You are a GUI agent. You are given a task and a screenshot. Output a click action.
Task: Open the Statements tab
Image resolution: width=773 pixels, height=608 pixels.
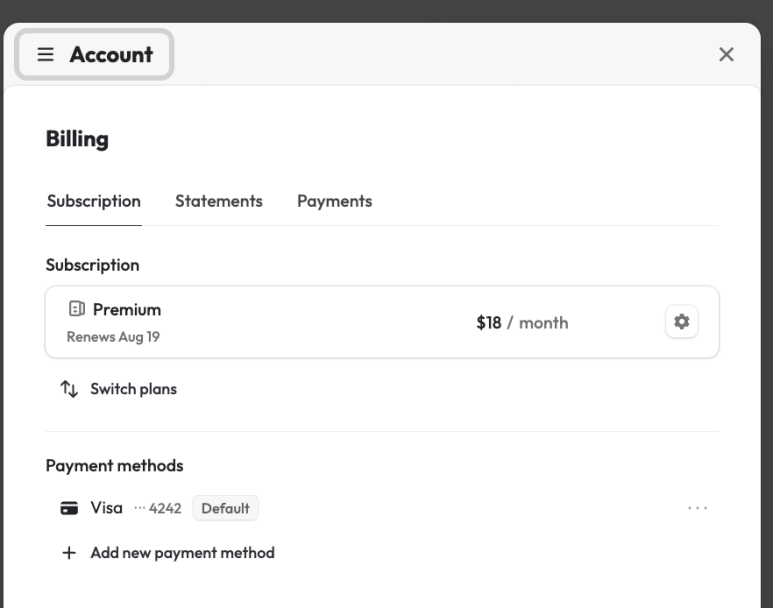pyautogui.click(x=219, y=201)
